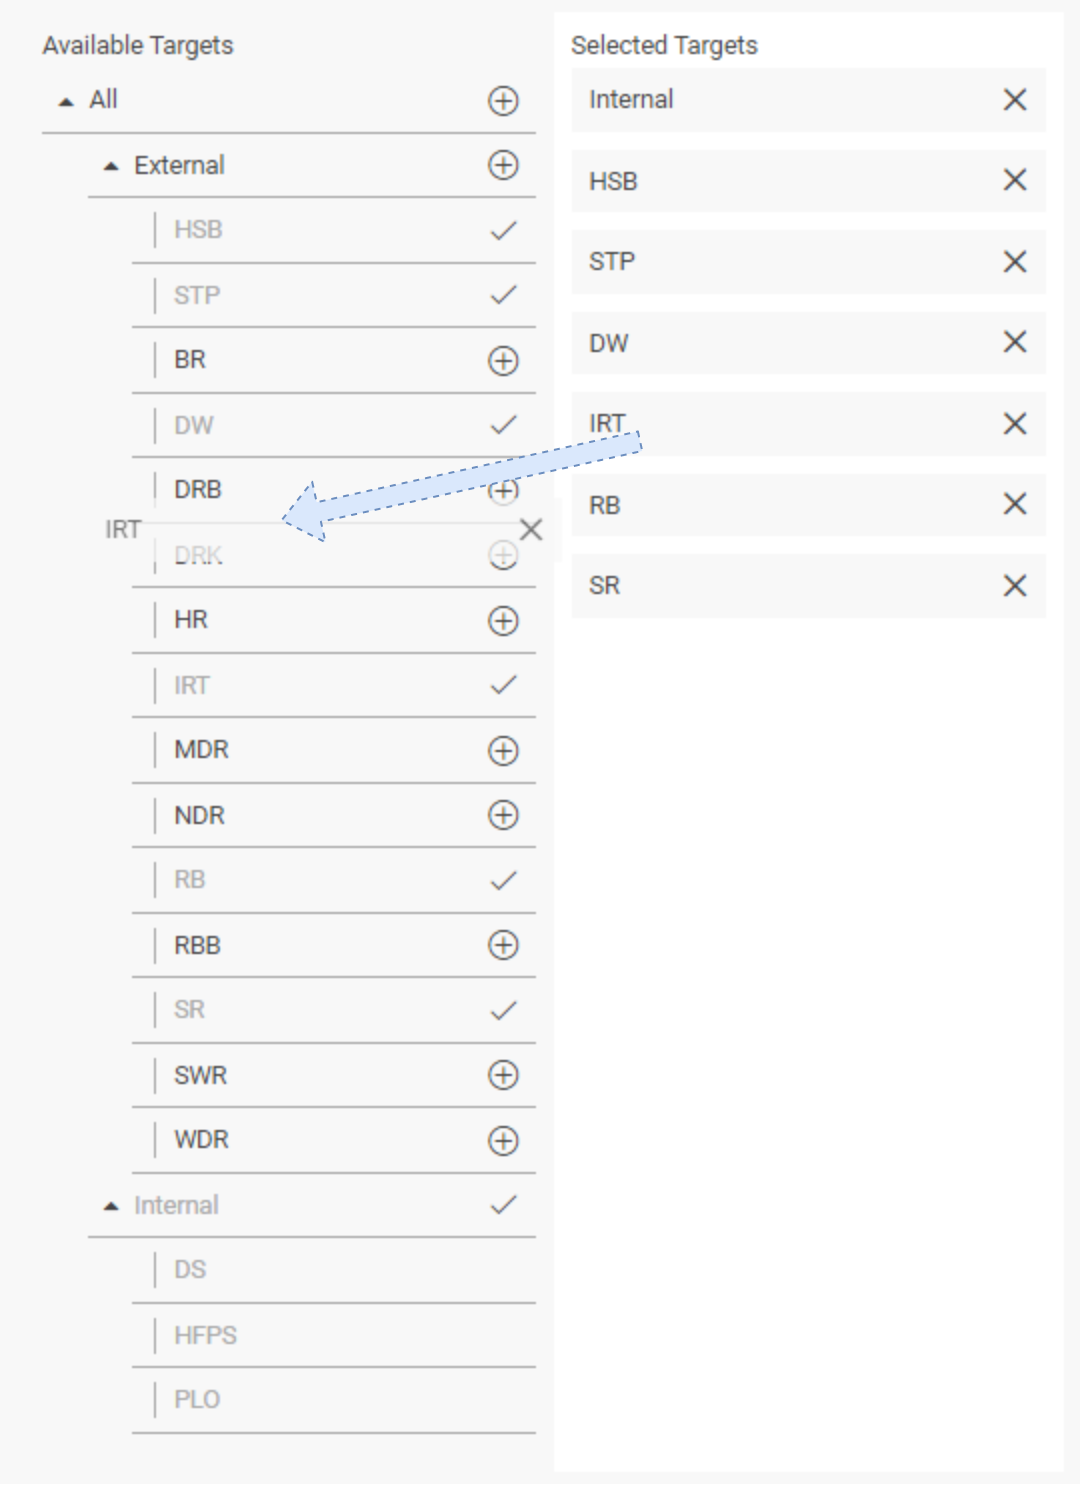1082x1486 pixels.
Task: Remove SR from Selected Targets
Action: click(1014, 585)
